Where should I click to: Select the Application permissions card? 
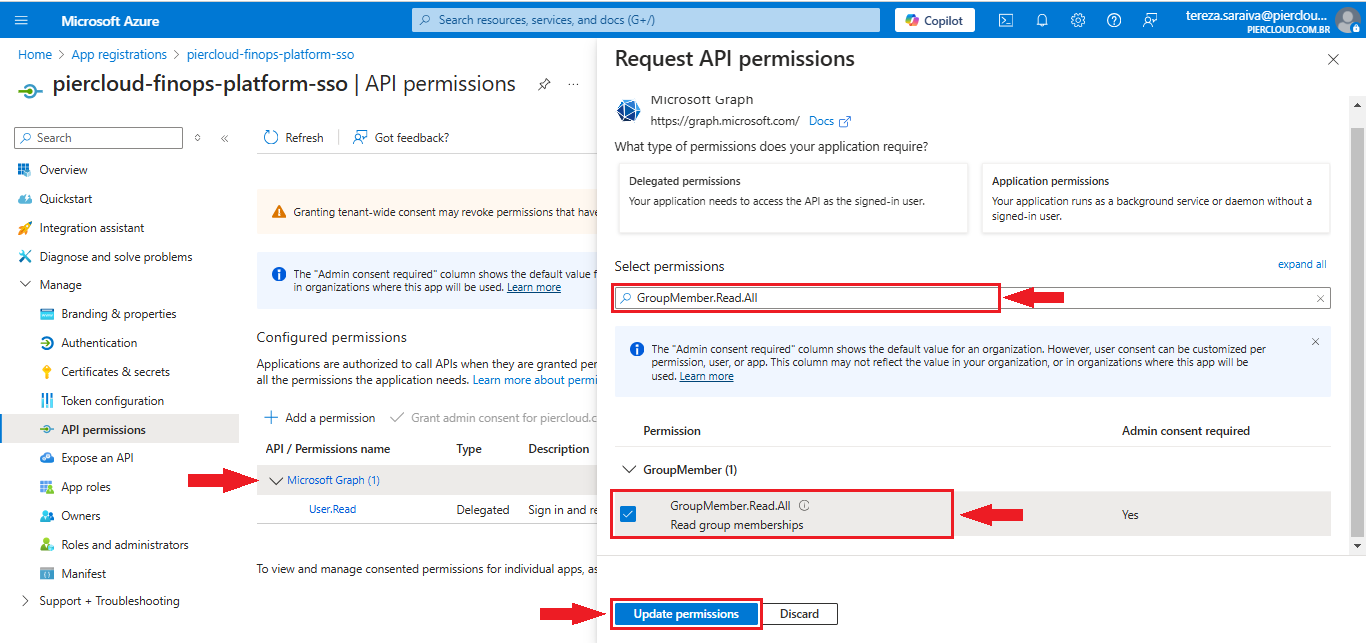pyautogui.click(x=1155, y=198)
